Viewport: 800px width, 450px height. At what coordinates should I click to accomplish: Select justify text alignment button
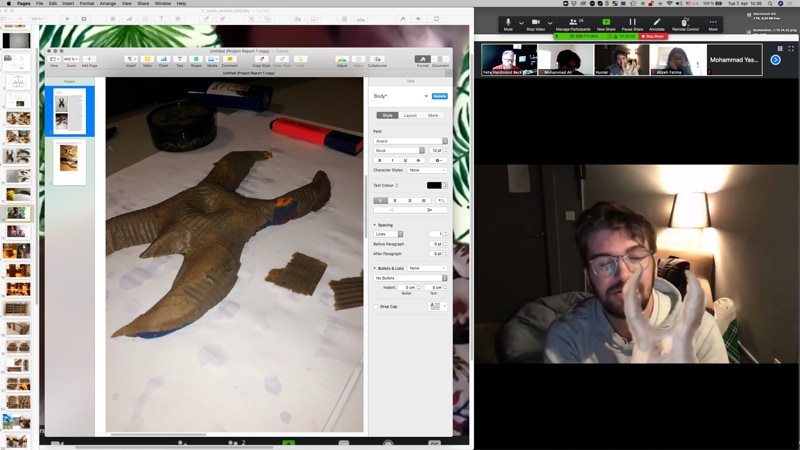point(423,201)
